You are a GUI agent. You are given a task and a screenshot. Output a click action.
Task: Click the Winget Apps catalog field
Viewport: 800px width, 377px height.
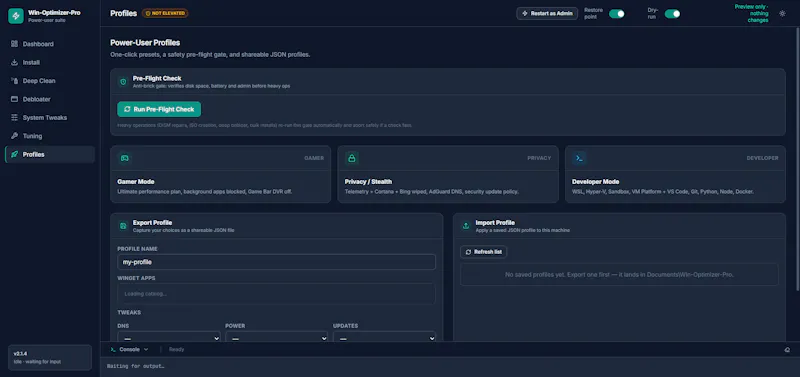pos(277,294)
